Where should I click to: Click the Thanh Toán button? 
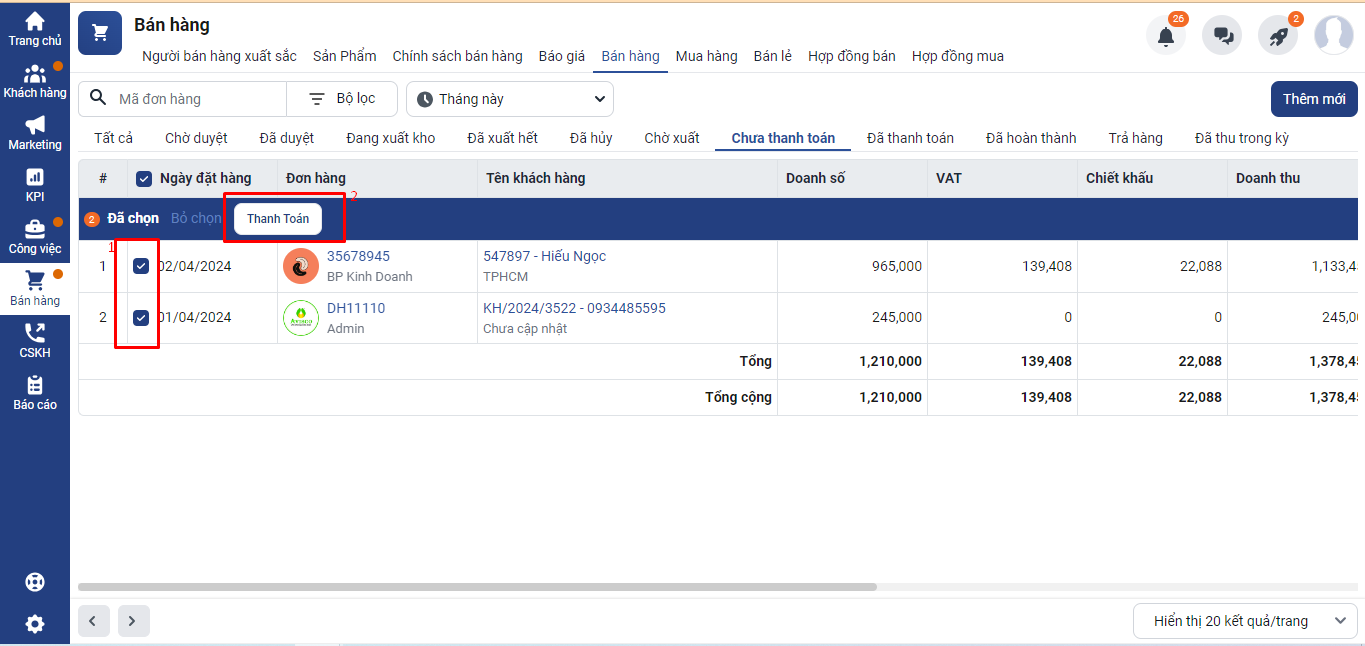[278, 219]
